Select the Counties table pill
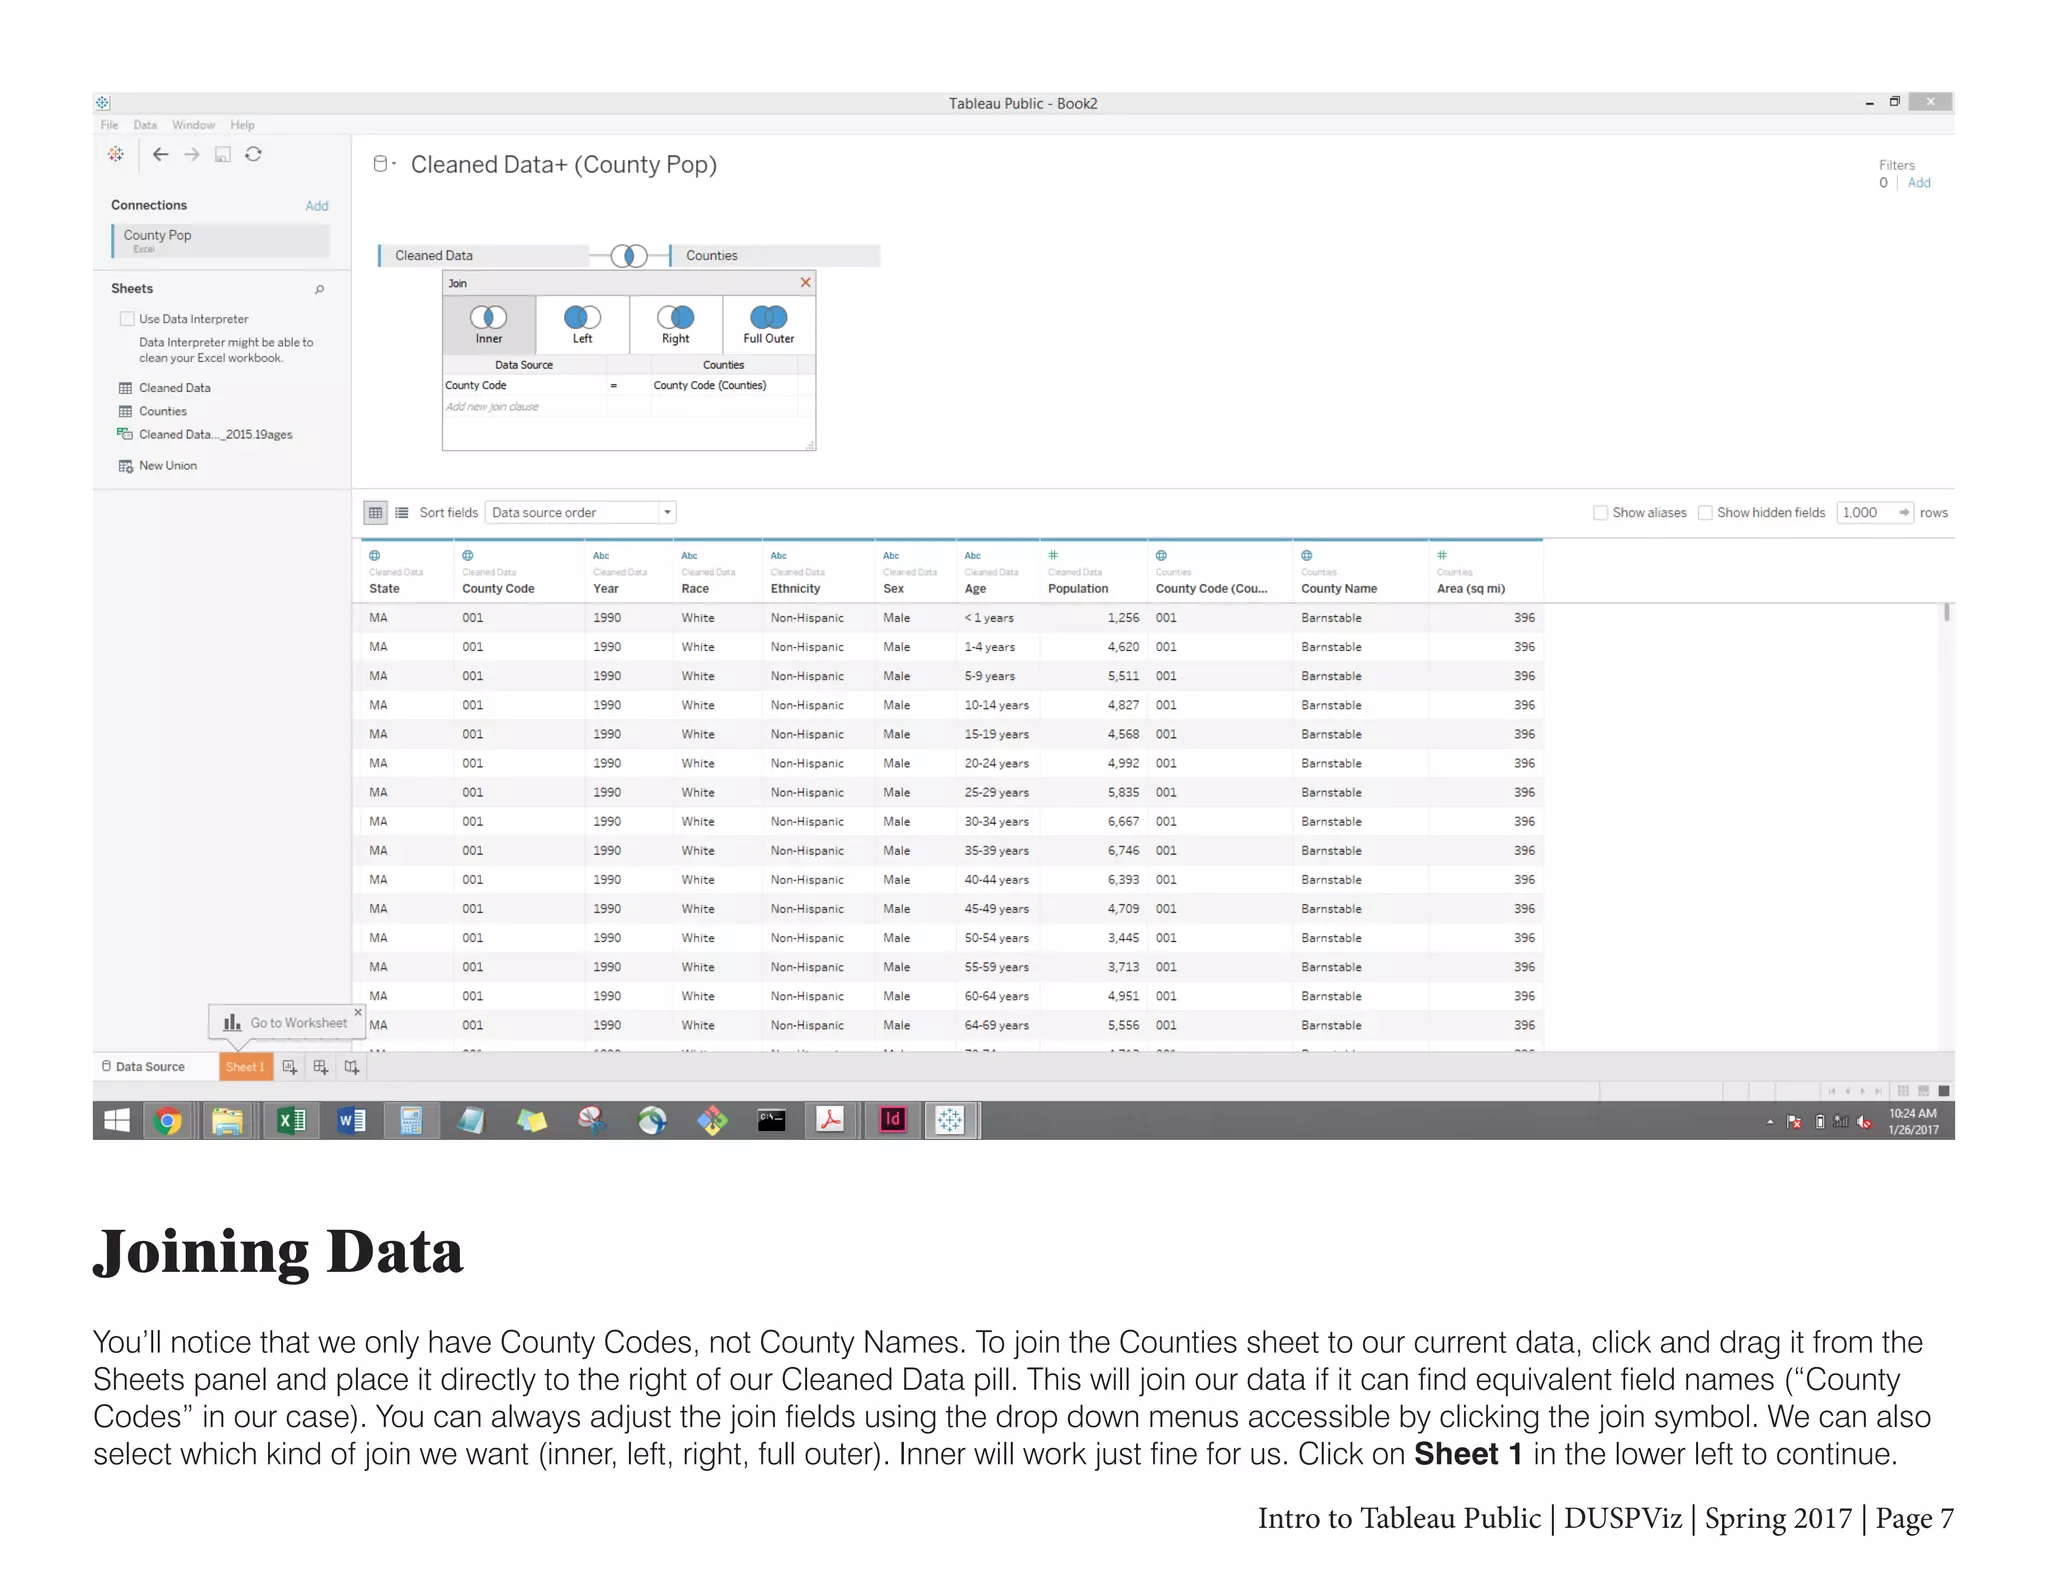 (774, 256)
